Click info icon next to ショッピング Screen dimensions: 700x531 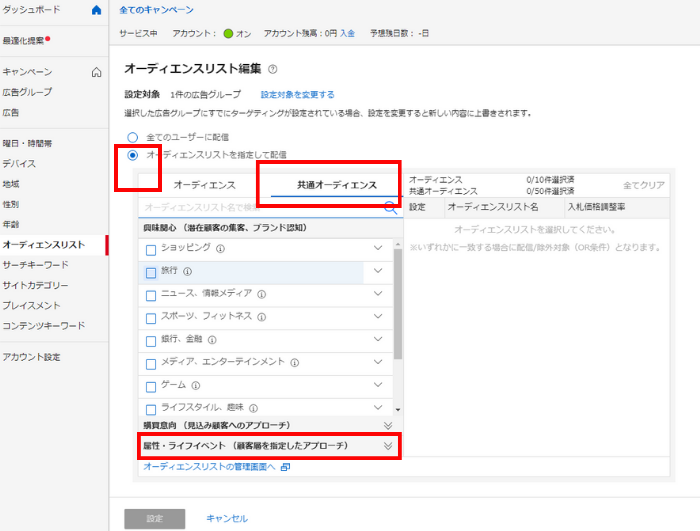(221, 249)
